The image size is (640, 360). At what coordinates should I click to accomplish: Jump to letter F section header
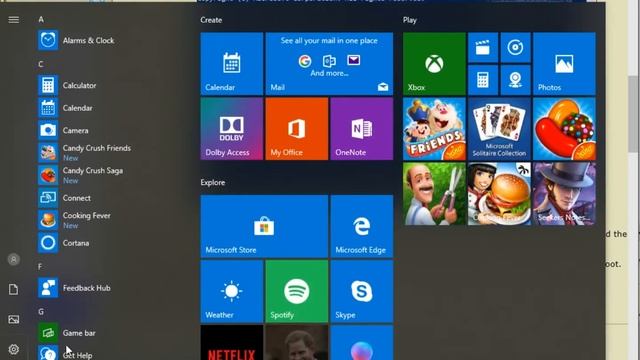click(40, 267)
